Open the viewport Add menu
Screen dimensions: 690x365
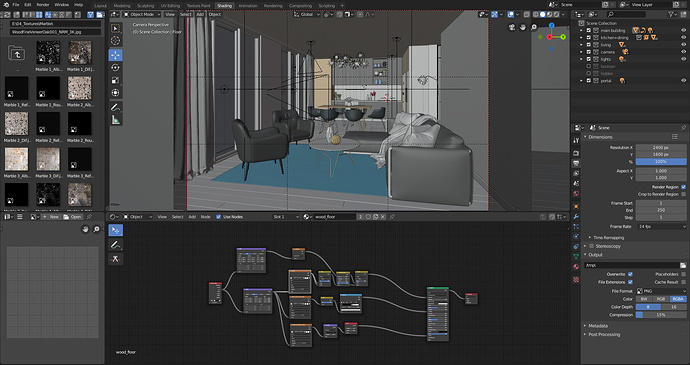point(200,15)
